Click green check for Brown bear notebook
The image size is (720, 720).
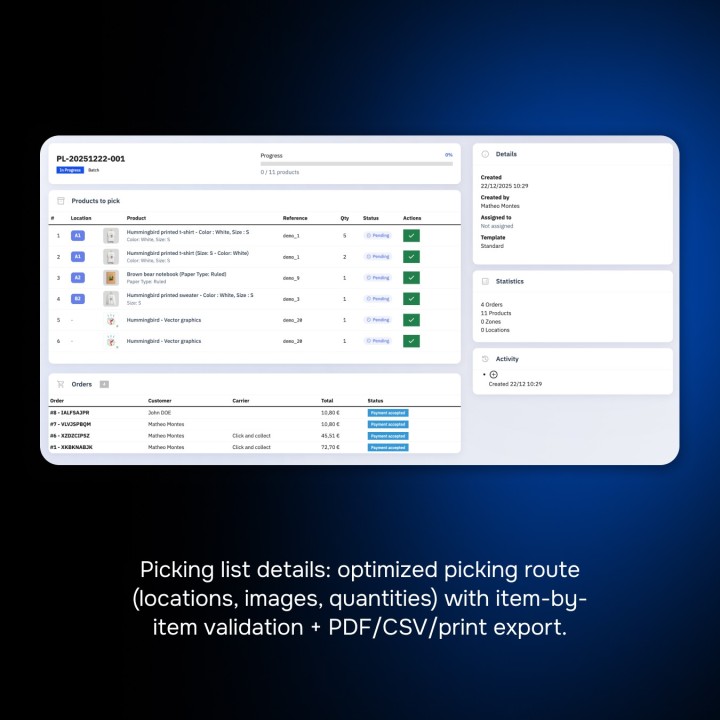tap(411, 278)
